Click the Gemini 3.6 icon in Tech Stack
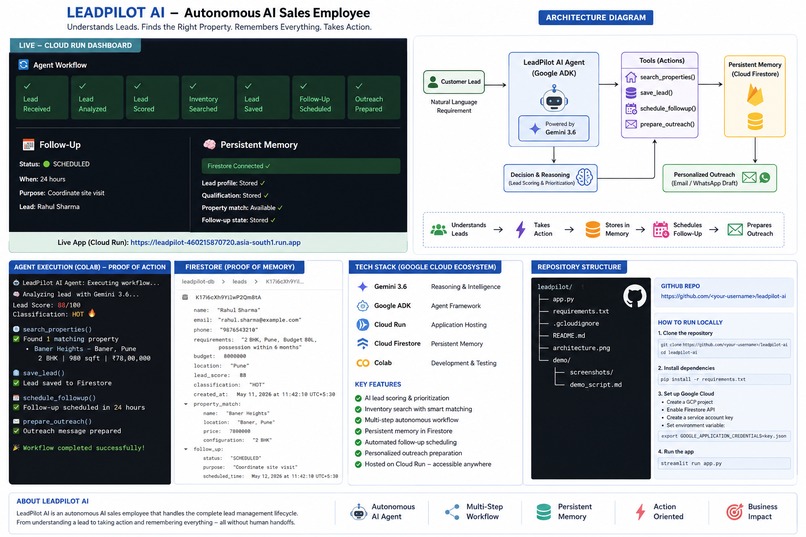 pyautogui.click(x=362, y=287)
